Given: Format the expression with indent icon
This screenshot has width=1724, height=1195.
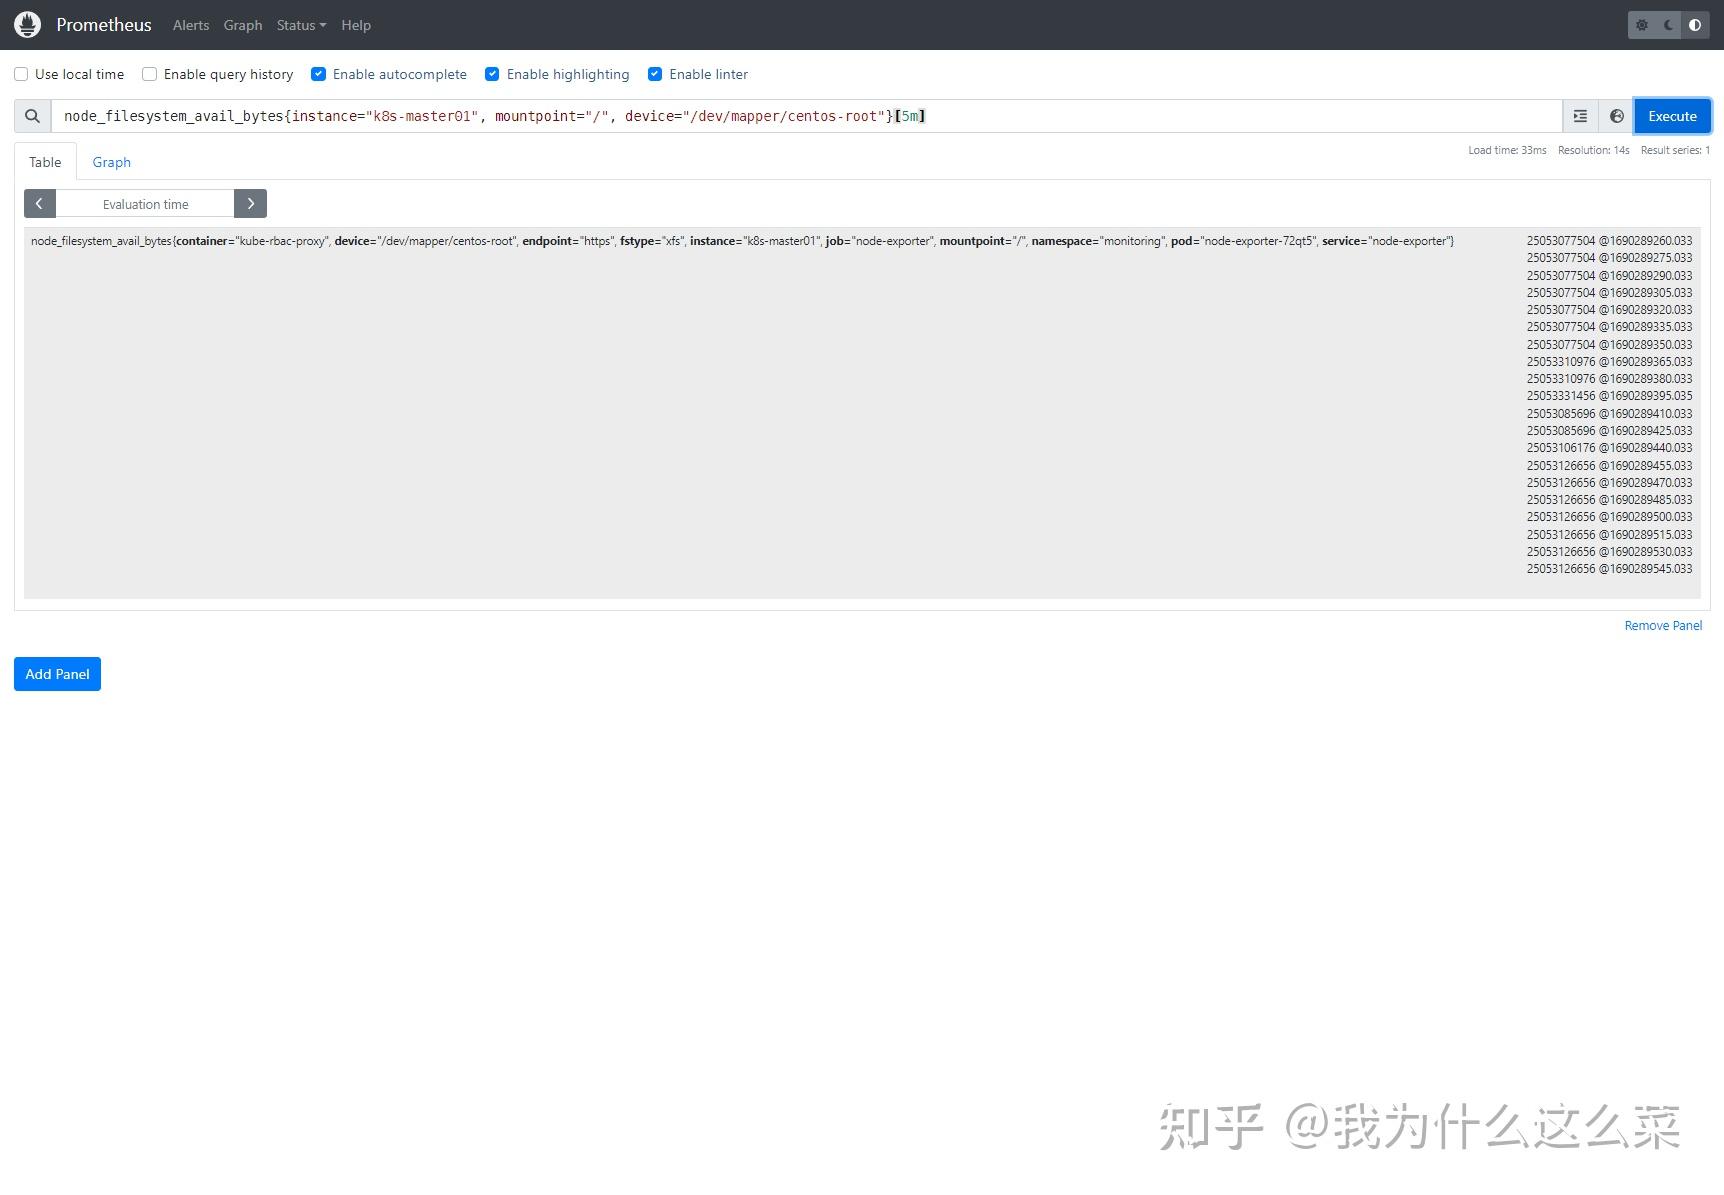Looking at the screenshot, I should click(1580, 116).
